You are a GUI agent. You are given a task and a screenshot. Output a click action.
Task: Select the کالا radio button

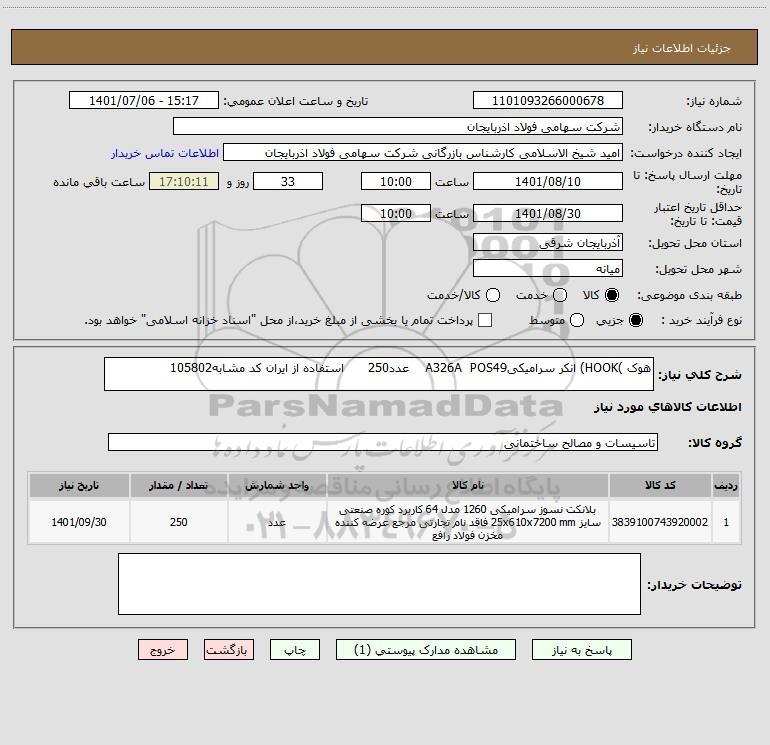(612, 295)
